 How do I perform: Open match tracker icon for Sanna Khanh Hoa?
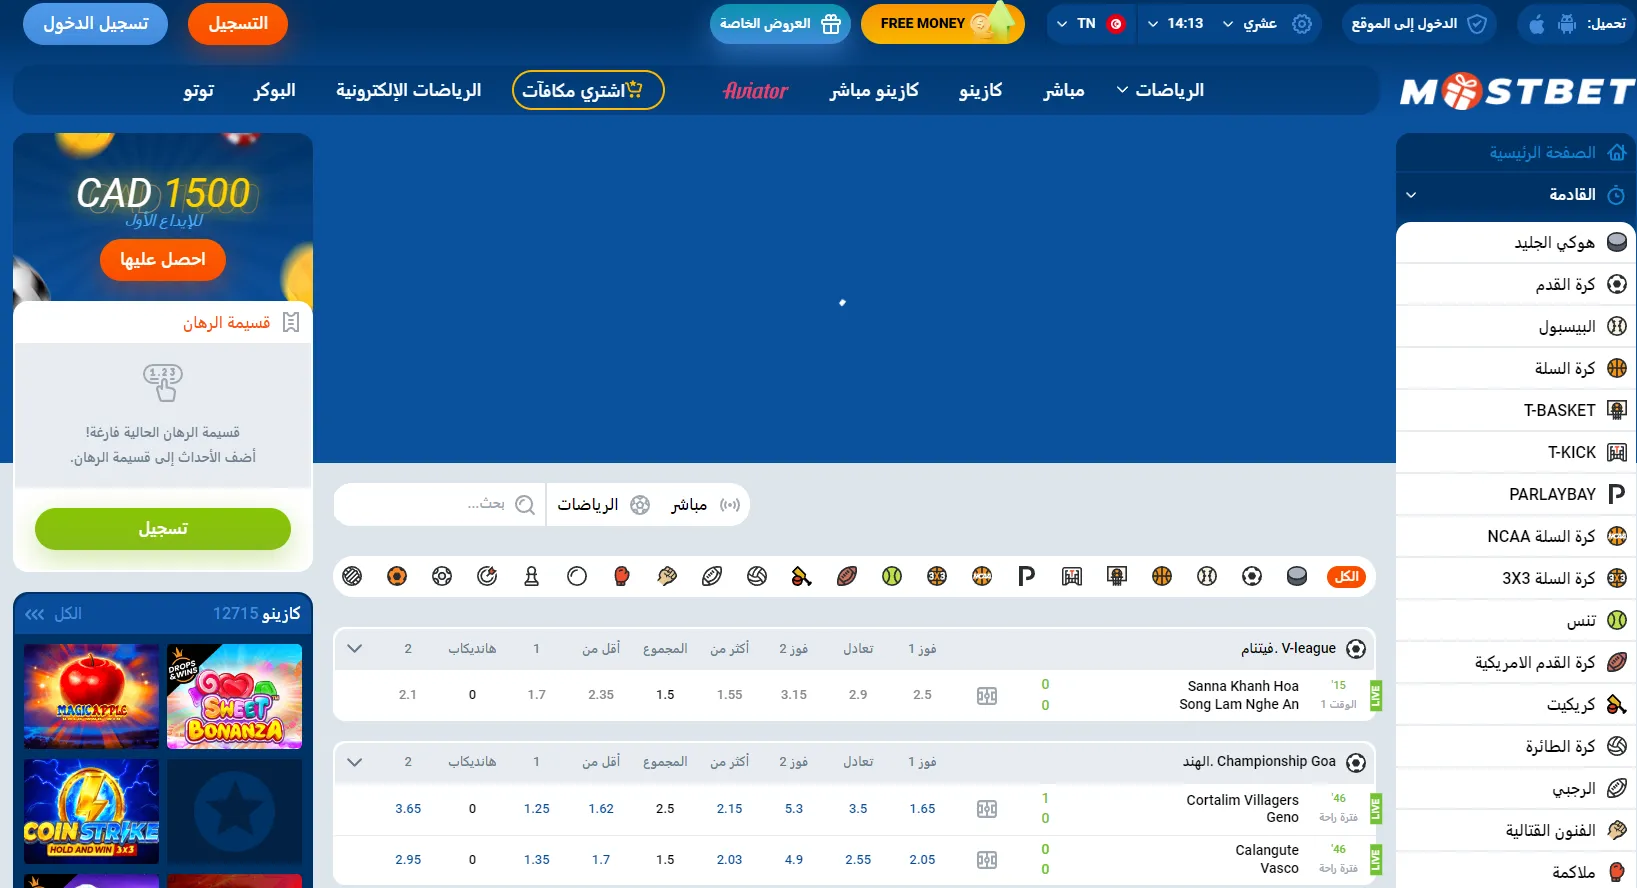(987, 695)
